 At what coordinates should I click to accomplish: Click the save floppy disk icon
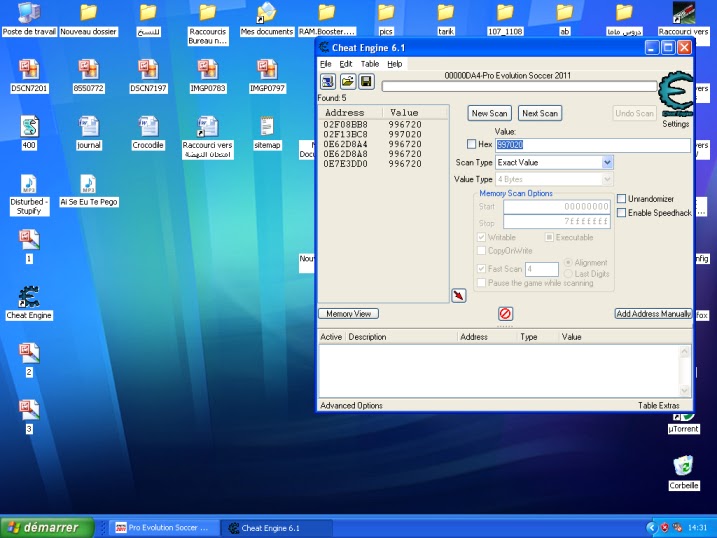tap(366, 82)
